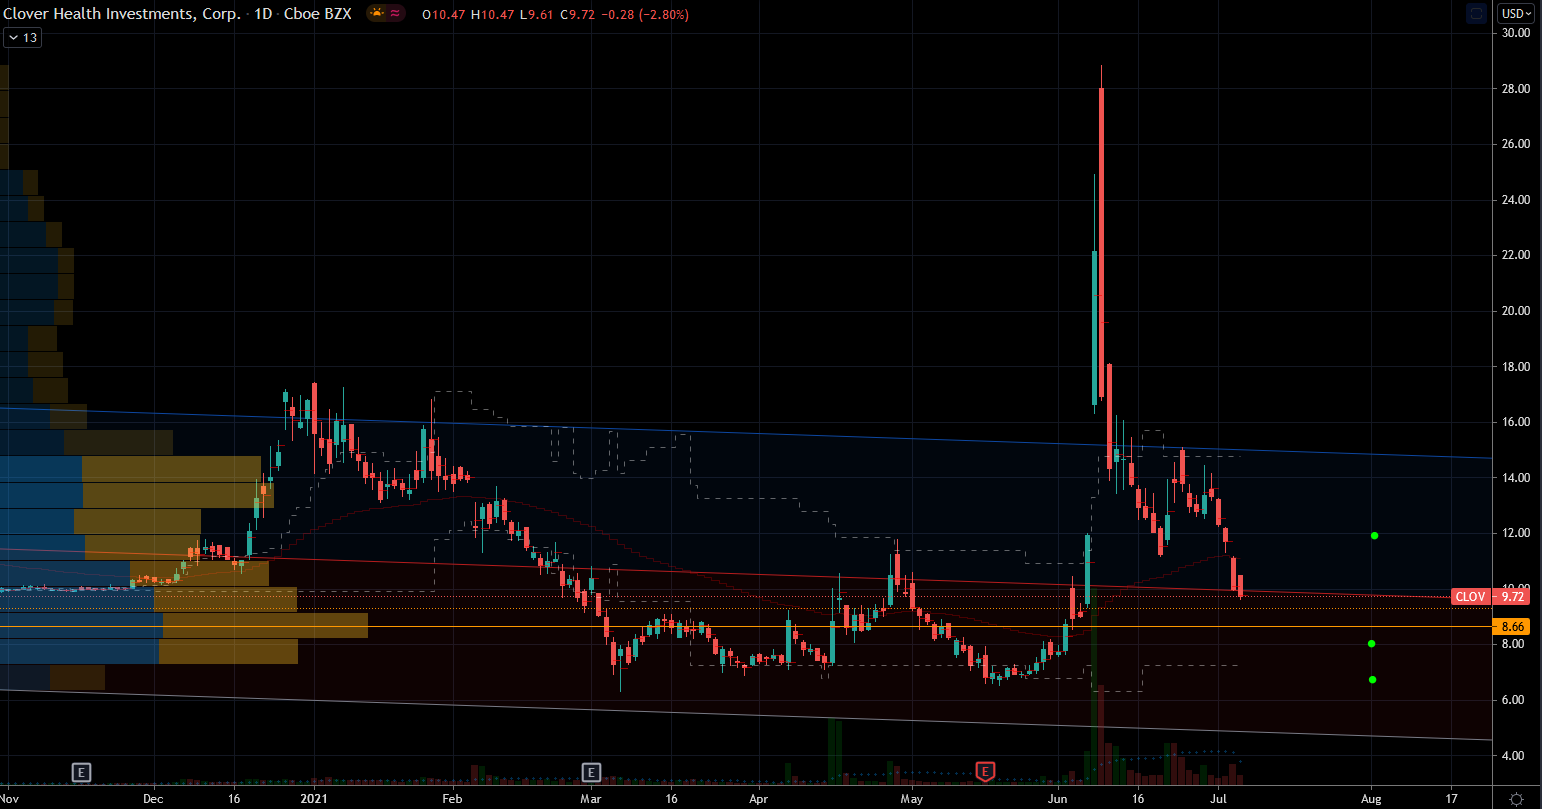Click the 2021 label on time axis

click(x=315, y=799)
